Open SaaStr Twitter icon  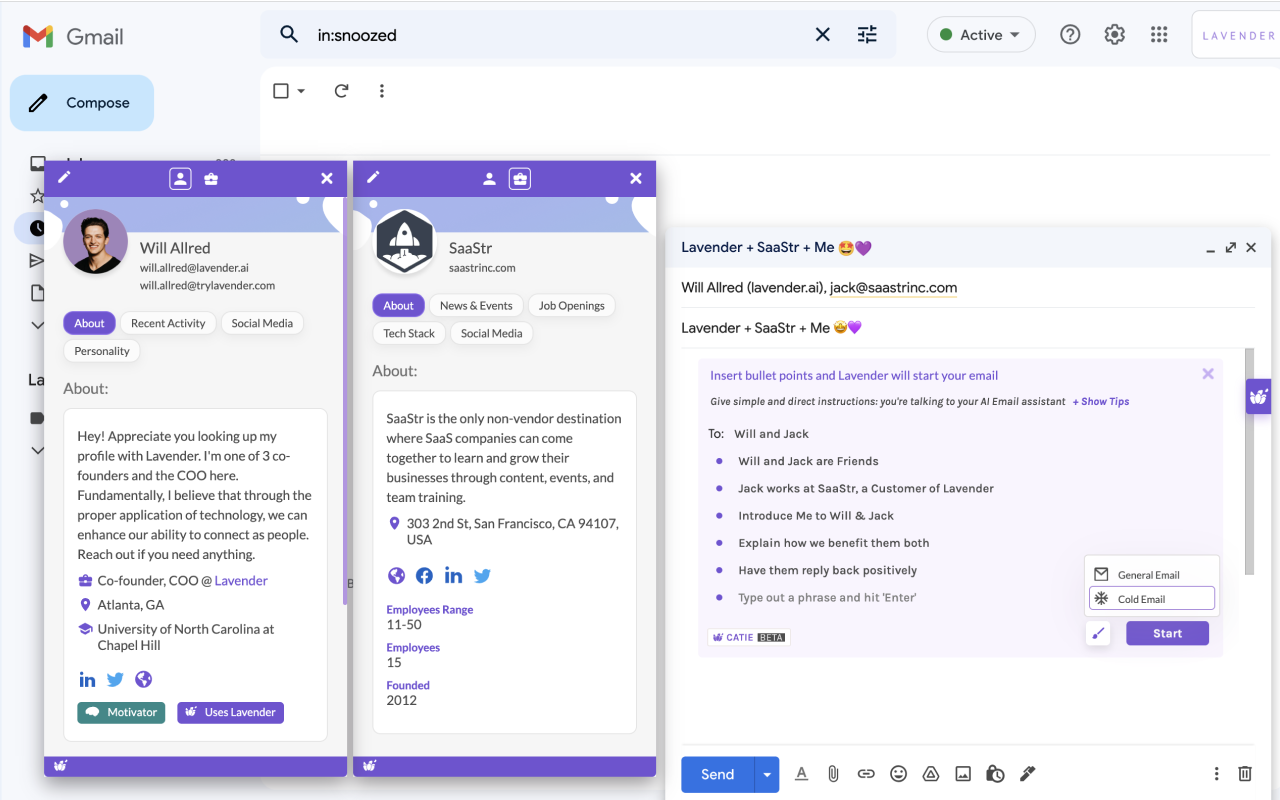(482, 576)
